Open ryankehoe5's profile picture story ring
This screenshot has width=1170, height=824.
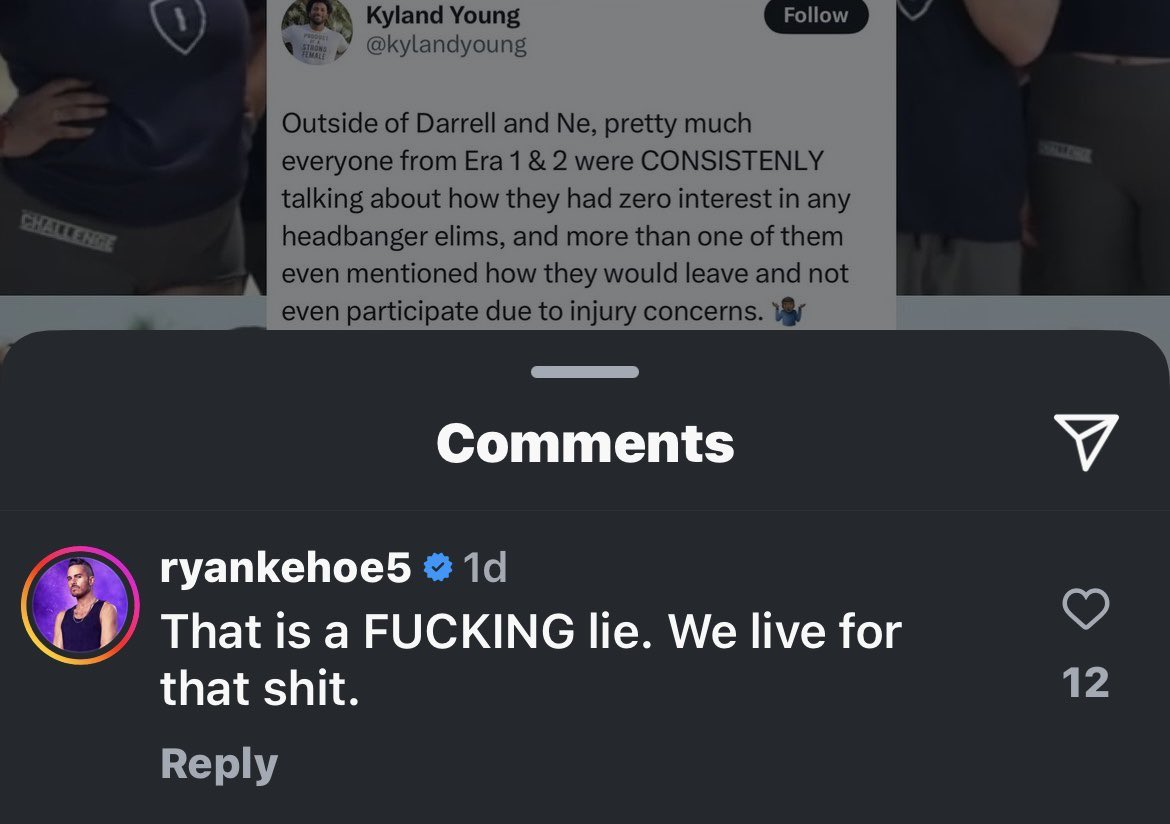(81, 605)
